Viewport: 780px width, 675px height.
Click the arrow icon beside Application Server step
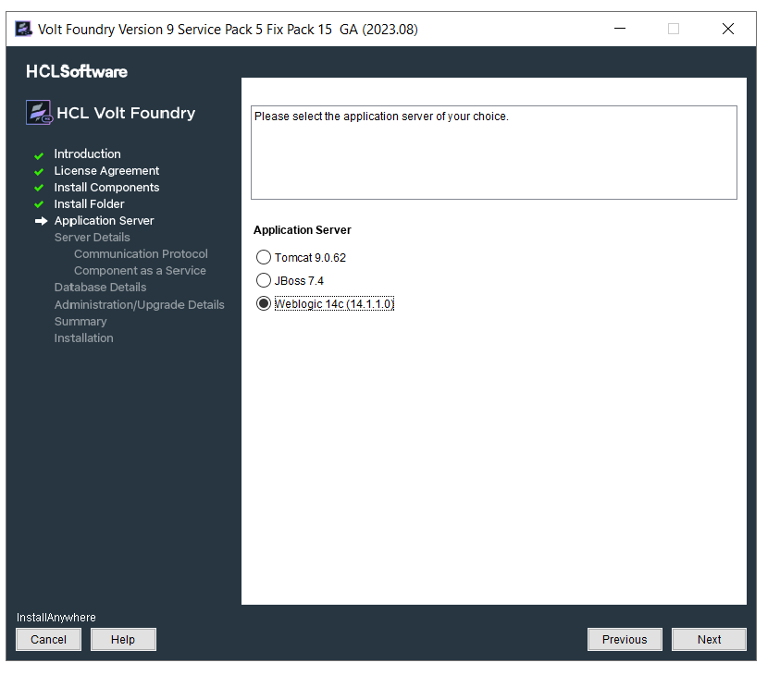(x=41, y=221)
